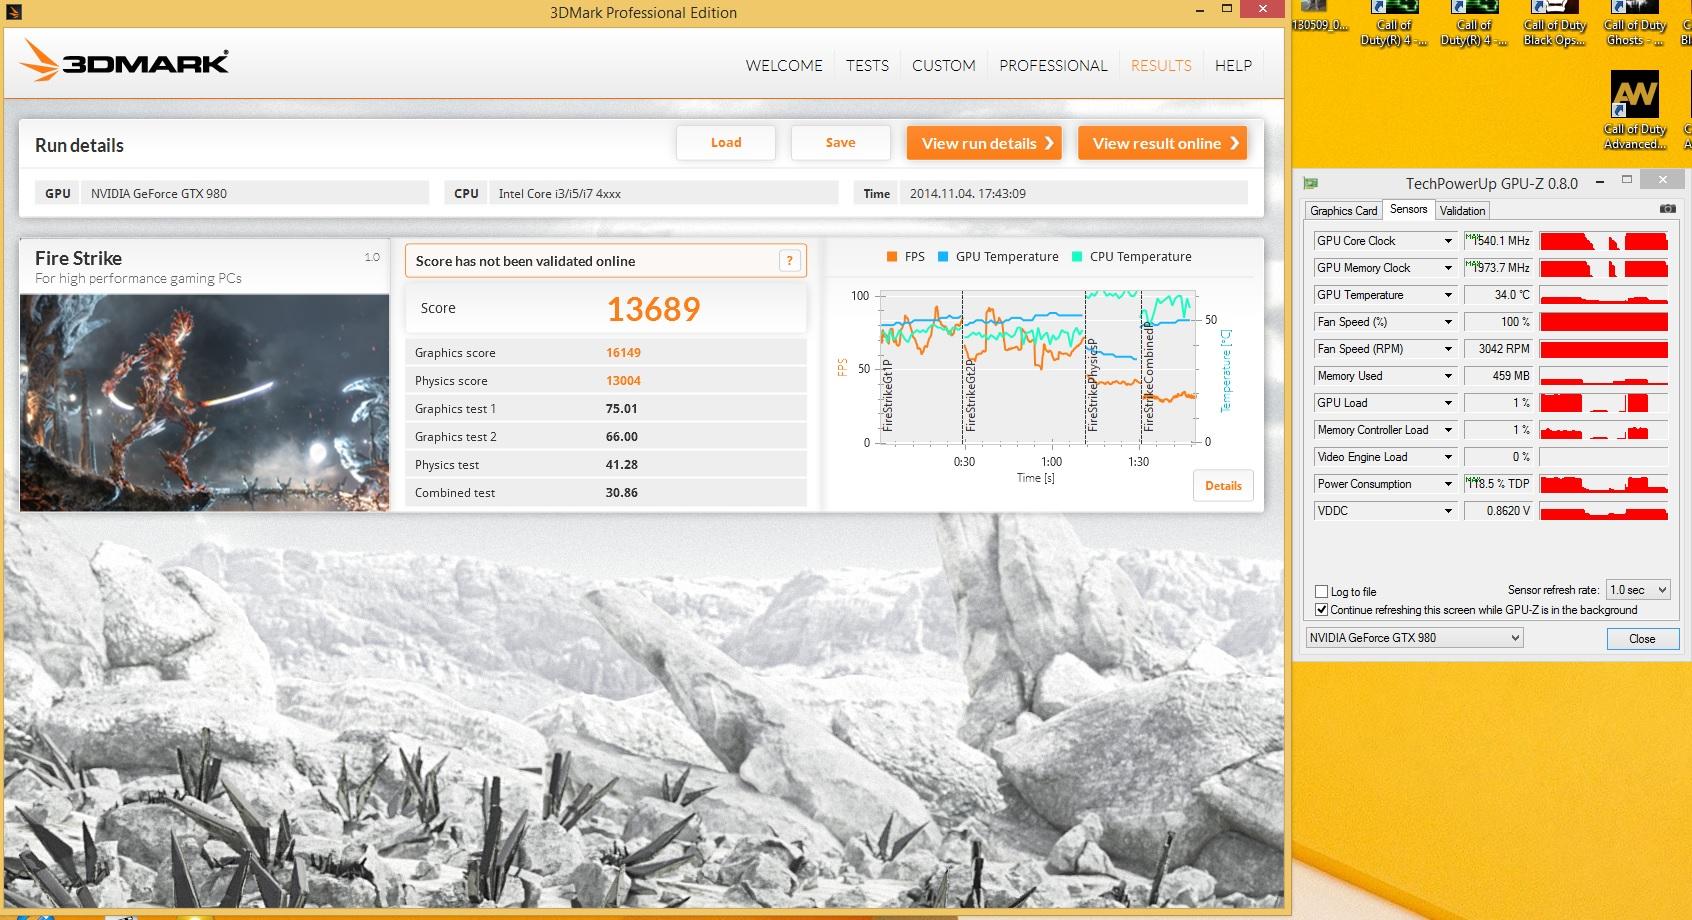This screenshot has height=920, width=1692.
Task: Click the Fire Strike scene thumbnail
Action: click(205, 403)
